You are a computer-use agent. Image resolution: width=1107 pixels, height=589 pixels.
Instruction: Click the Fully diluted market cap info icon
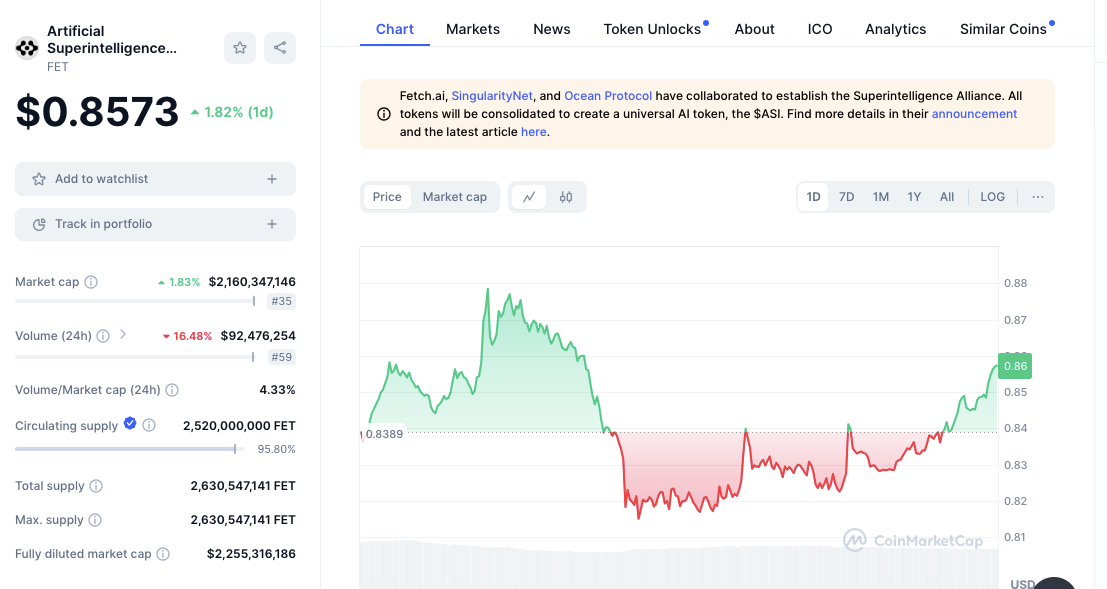[163, 554]
